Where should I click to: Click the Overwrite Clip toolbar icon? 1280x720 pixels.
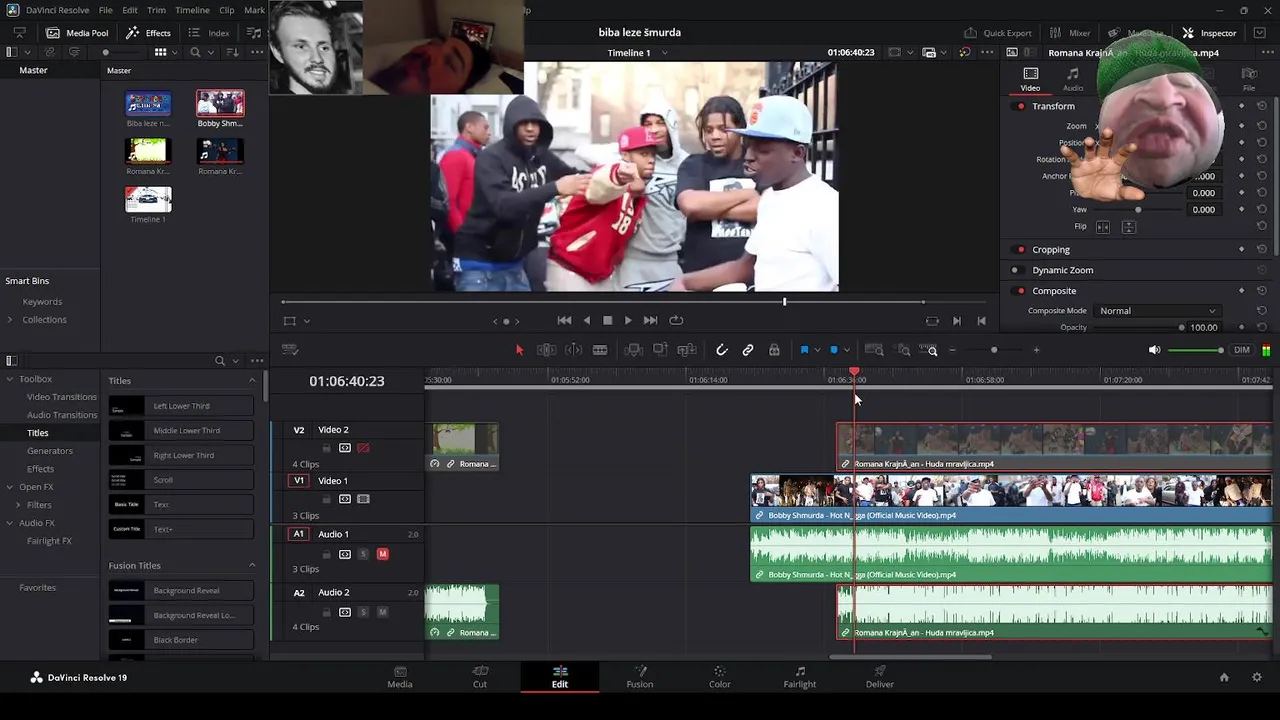tap(660, 350)
